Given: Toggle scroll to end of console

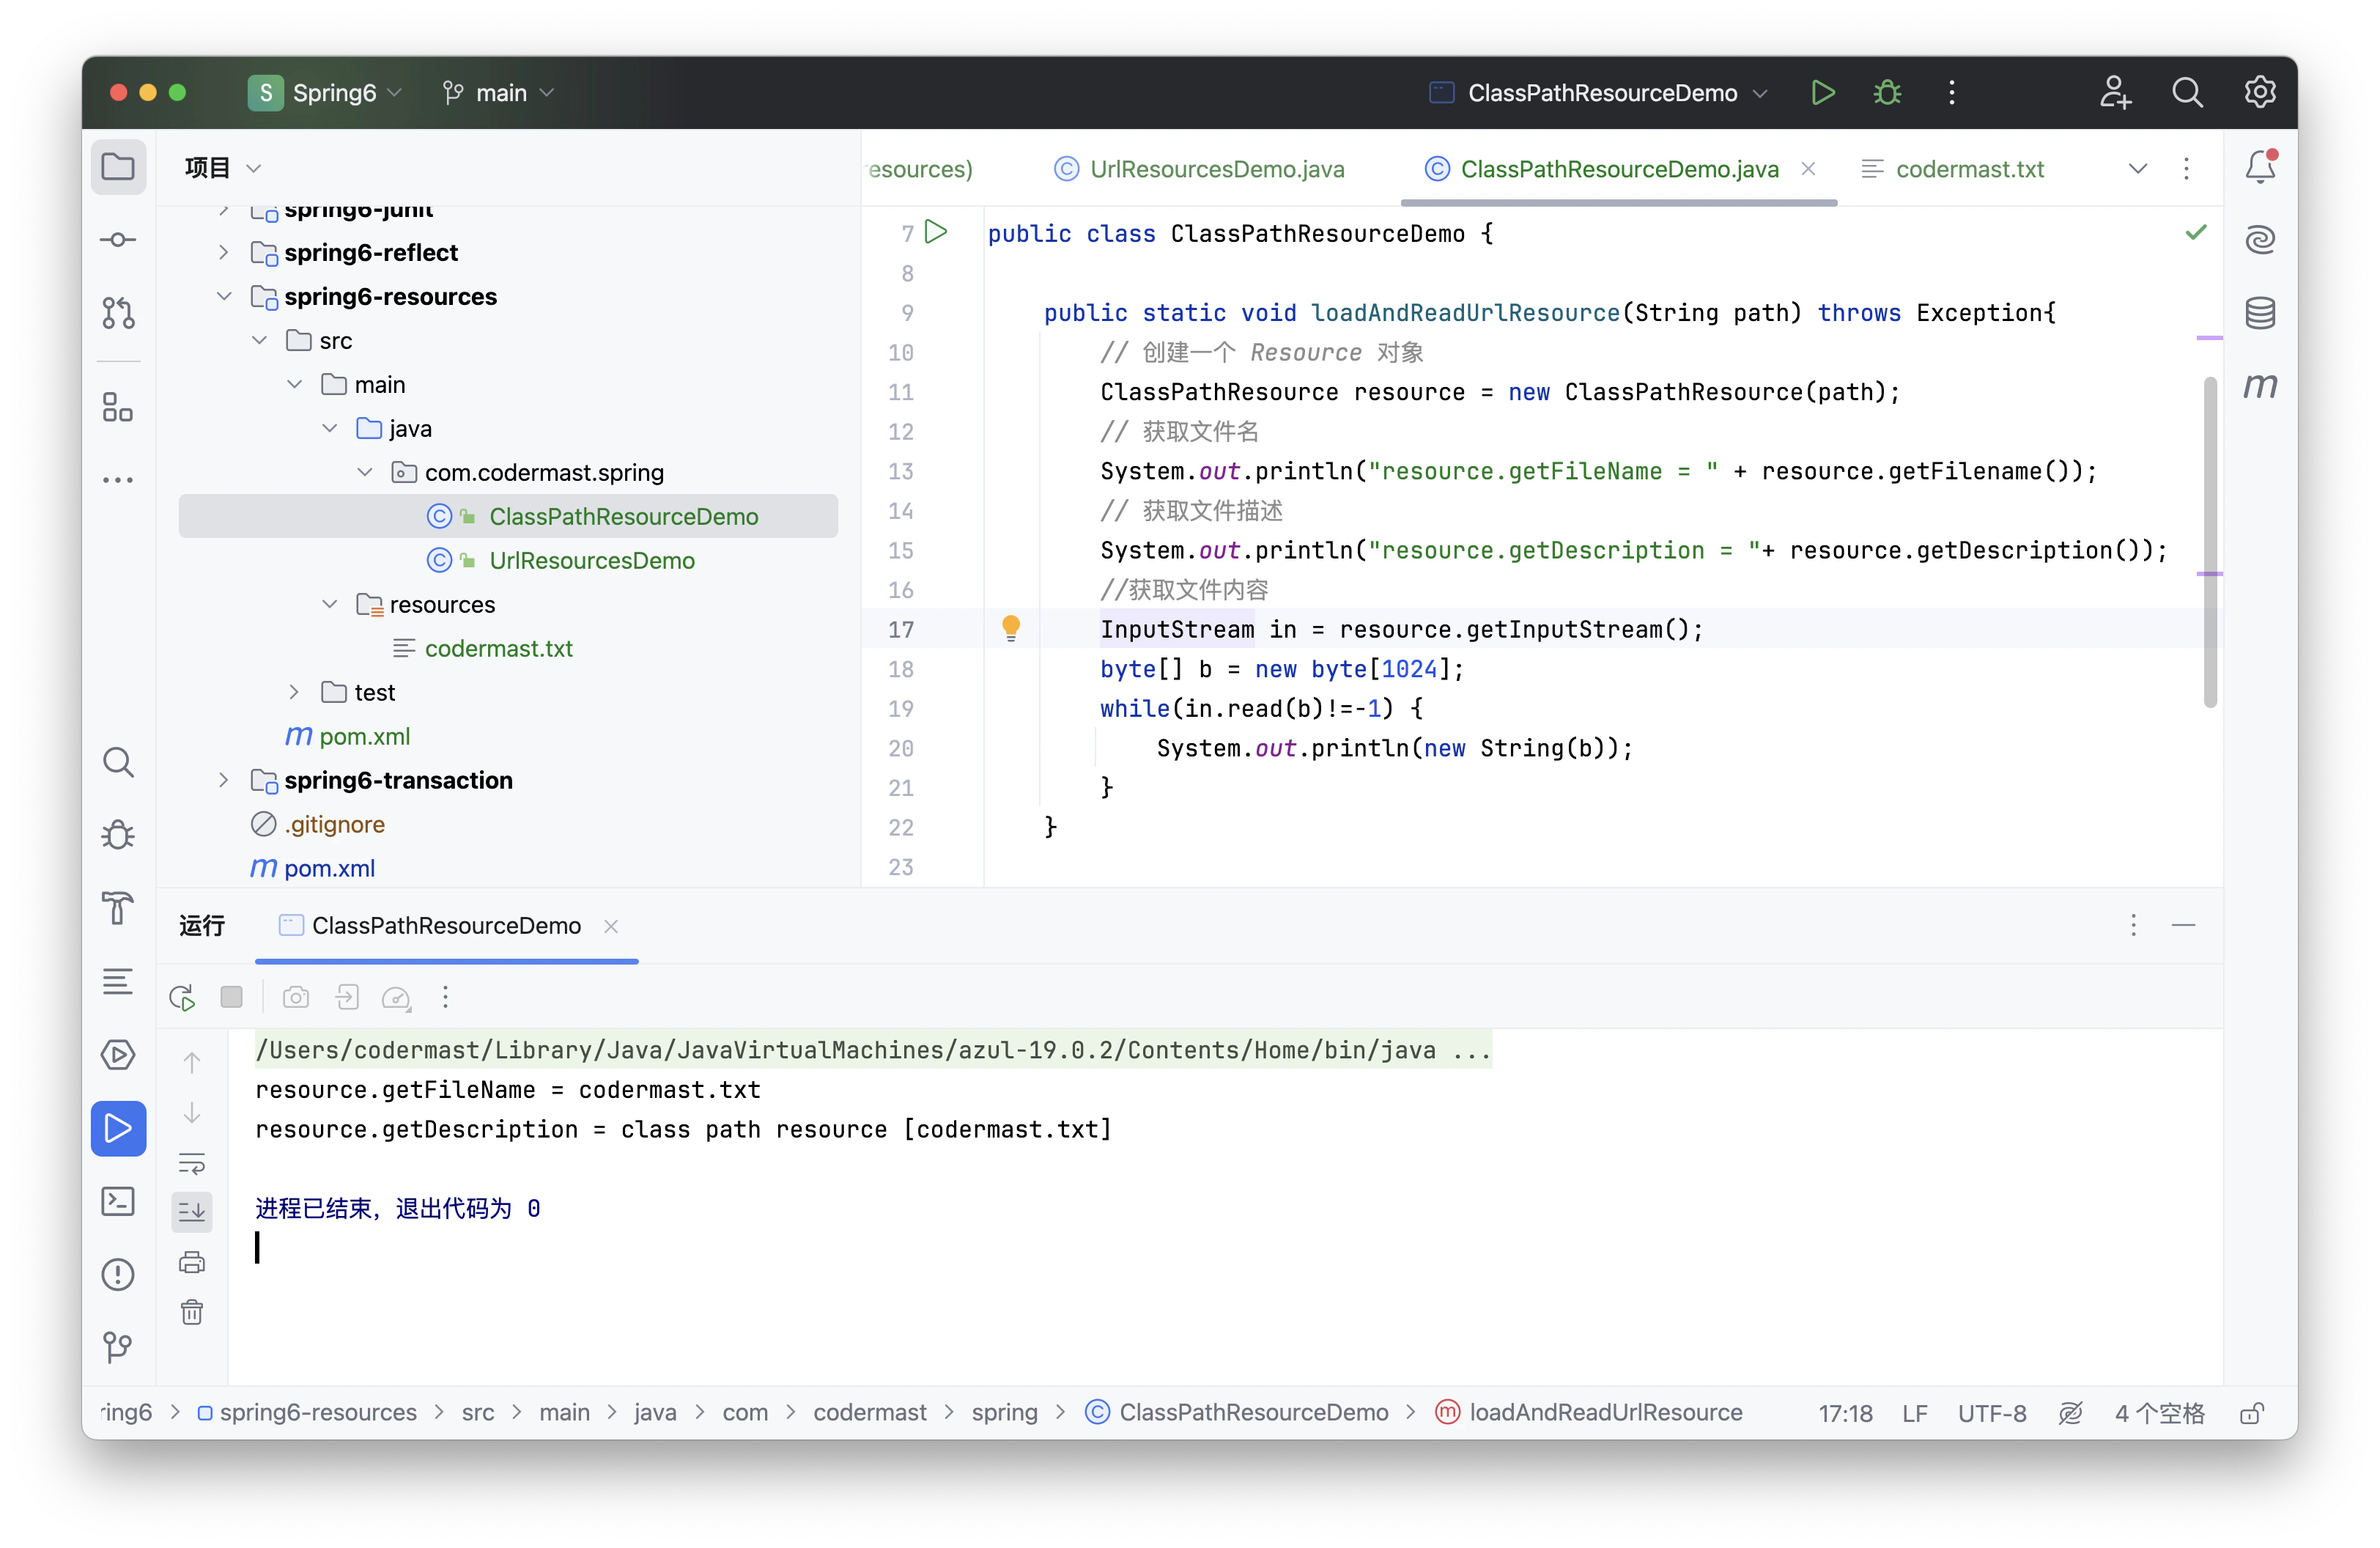Looking at the screenshot, I should (192, 1212).
